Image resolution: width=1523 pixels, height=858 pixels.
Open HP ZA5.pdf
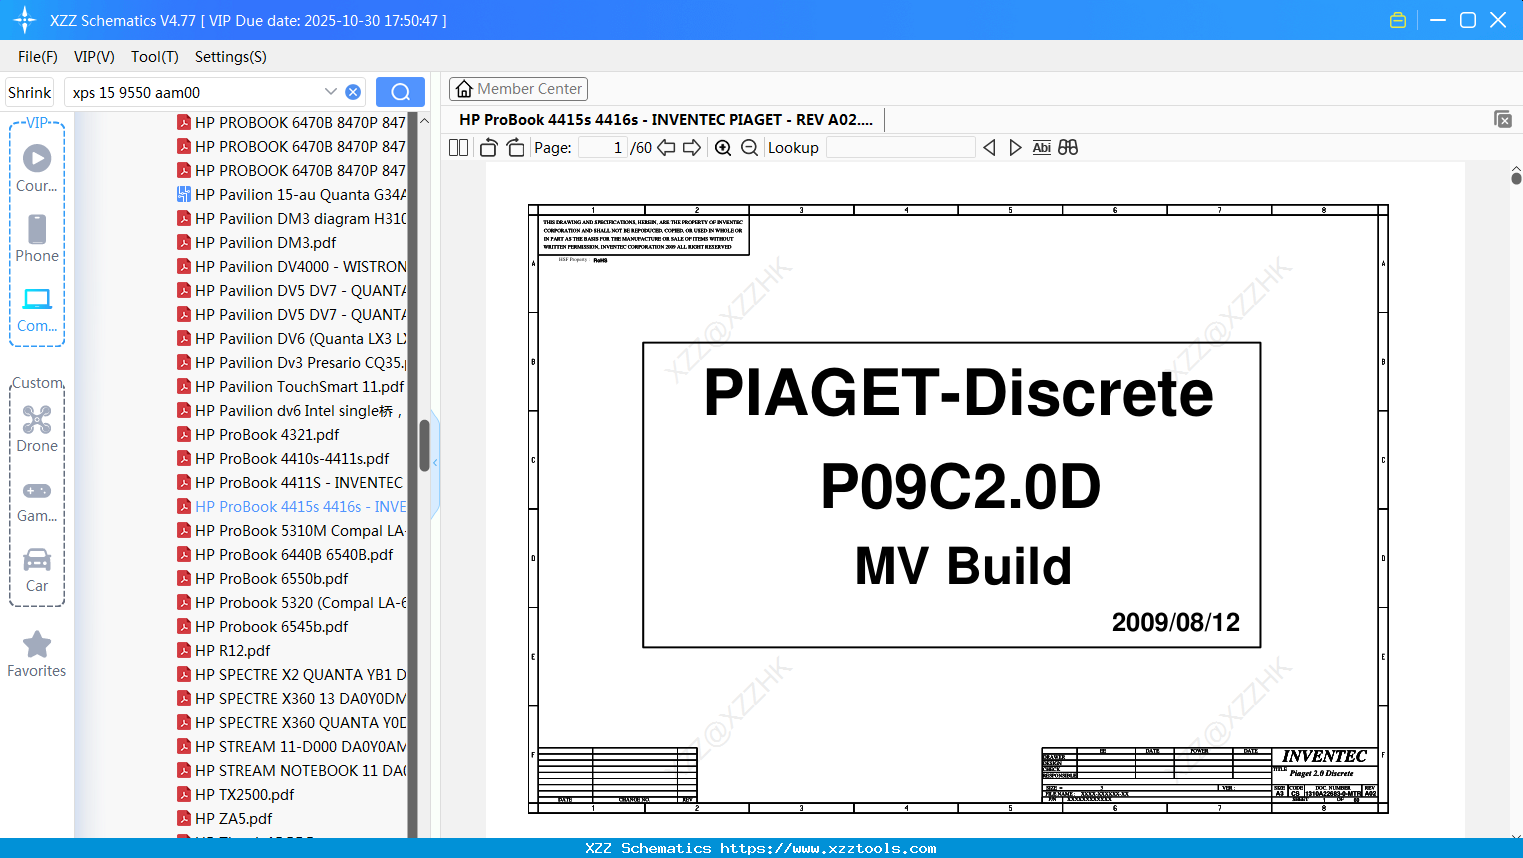point(225,819)
